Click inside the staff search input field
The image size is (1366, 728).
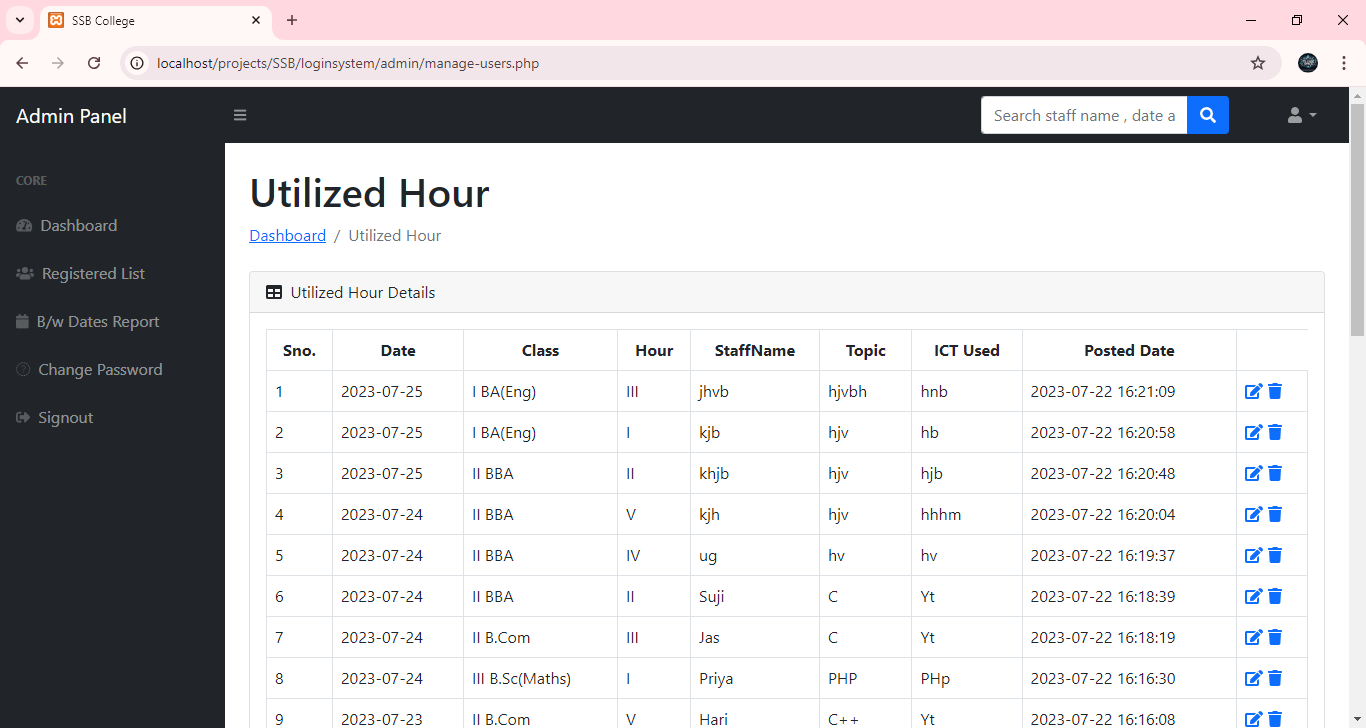(1083, 115)
